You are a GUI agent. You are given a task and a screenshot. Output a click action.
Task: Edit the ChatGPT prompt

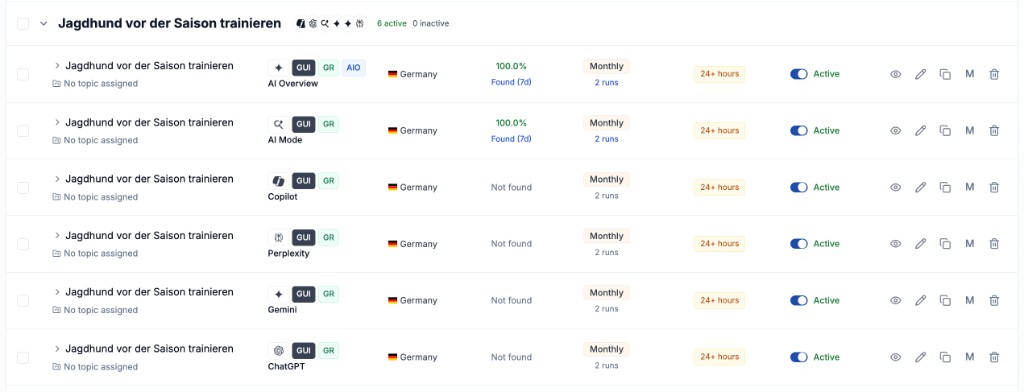(920, 357)
